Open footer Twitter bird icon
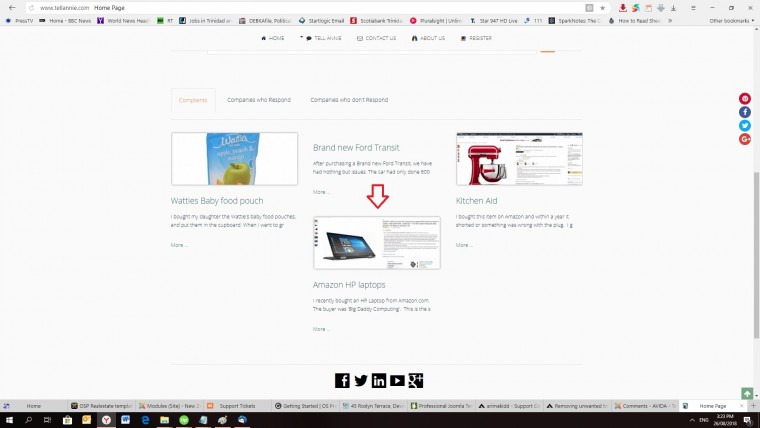This screenshot has height=428, width=760. (361, 380)
